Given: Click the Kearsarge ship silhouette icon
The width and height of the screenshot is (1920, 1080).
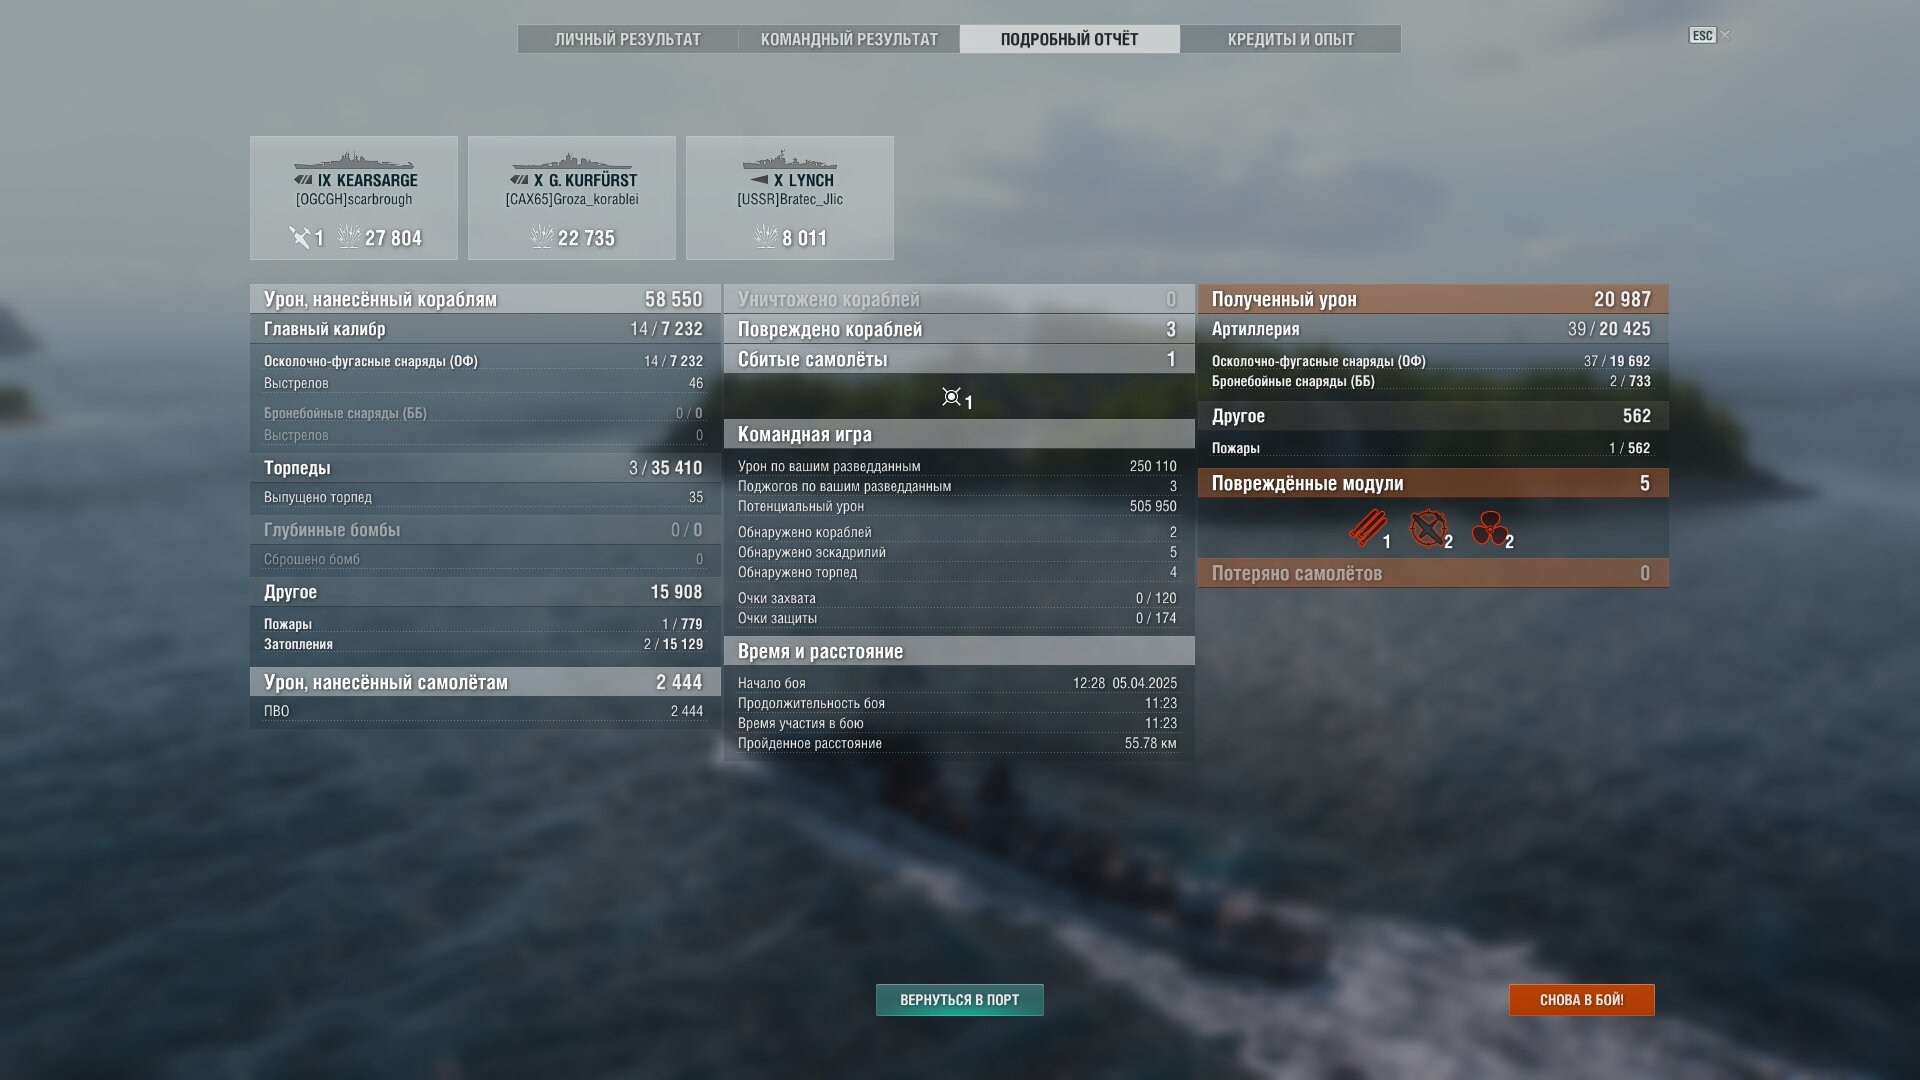Looking at the screenshot, I should coord(354,161).
